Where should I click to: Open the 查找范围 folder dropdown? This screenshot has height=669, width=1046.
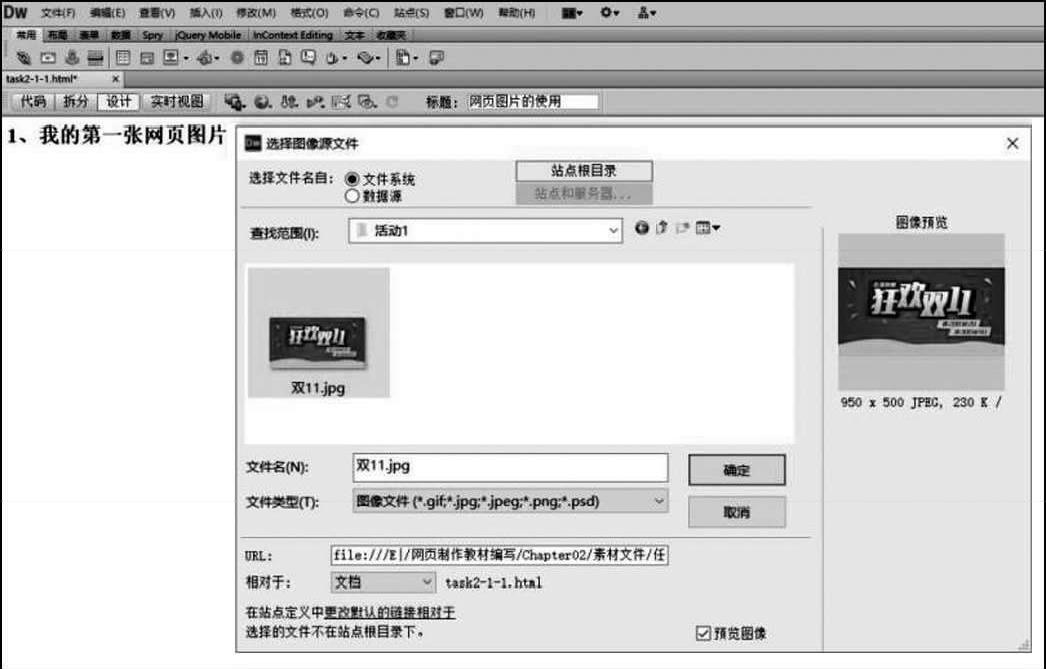tap(613, 231)
